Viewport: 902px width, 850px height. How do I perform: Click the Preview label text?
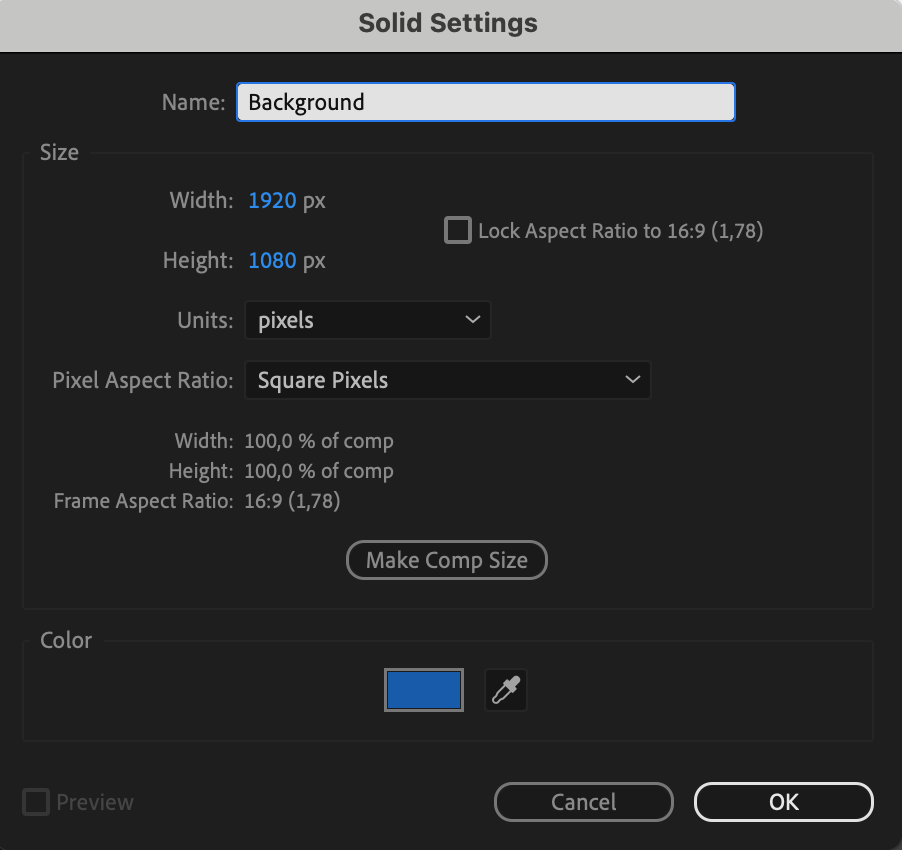[x=95, y=802]
